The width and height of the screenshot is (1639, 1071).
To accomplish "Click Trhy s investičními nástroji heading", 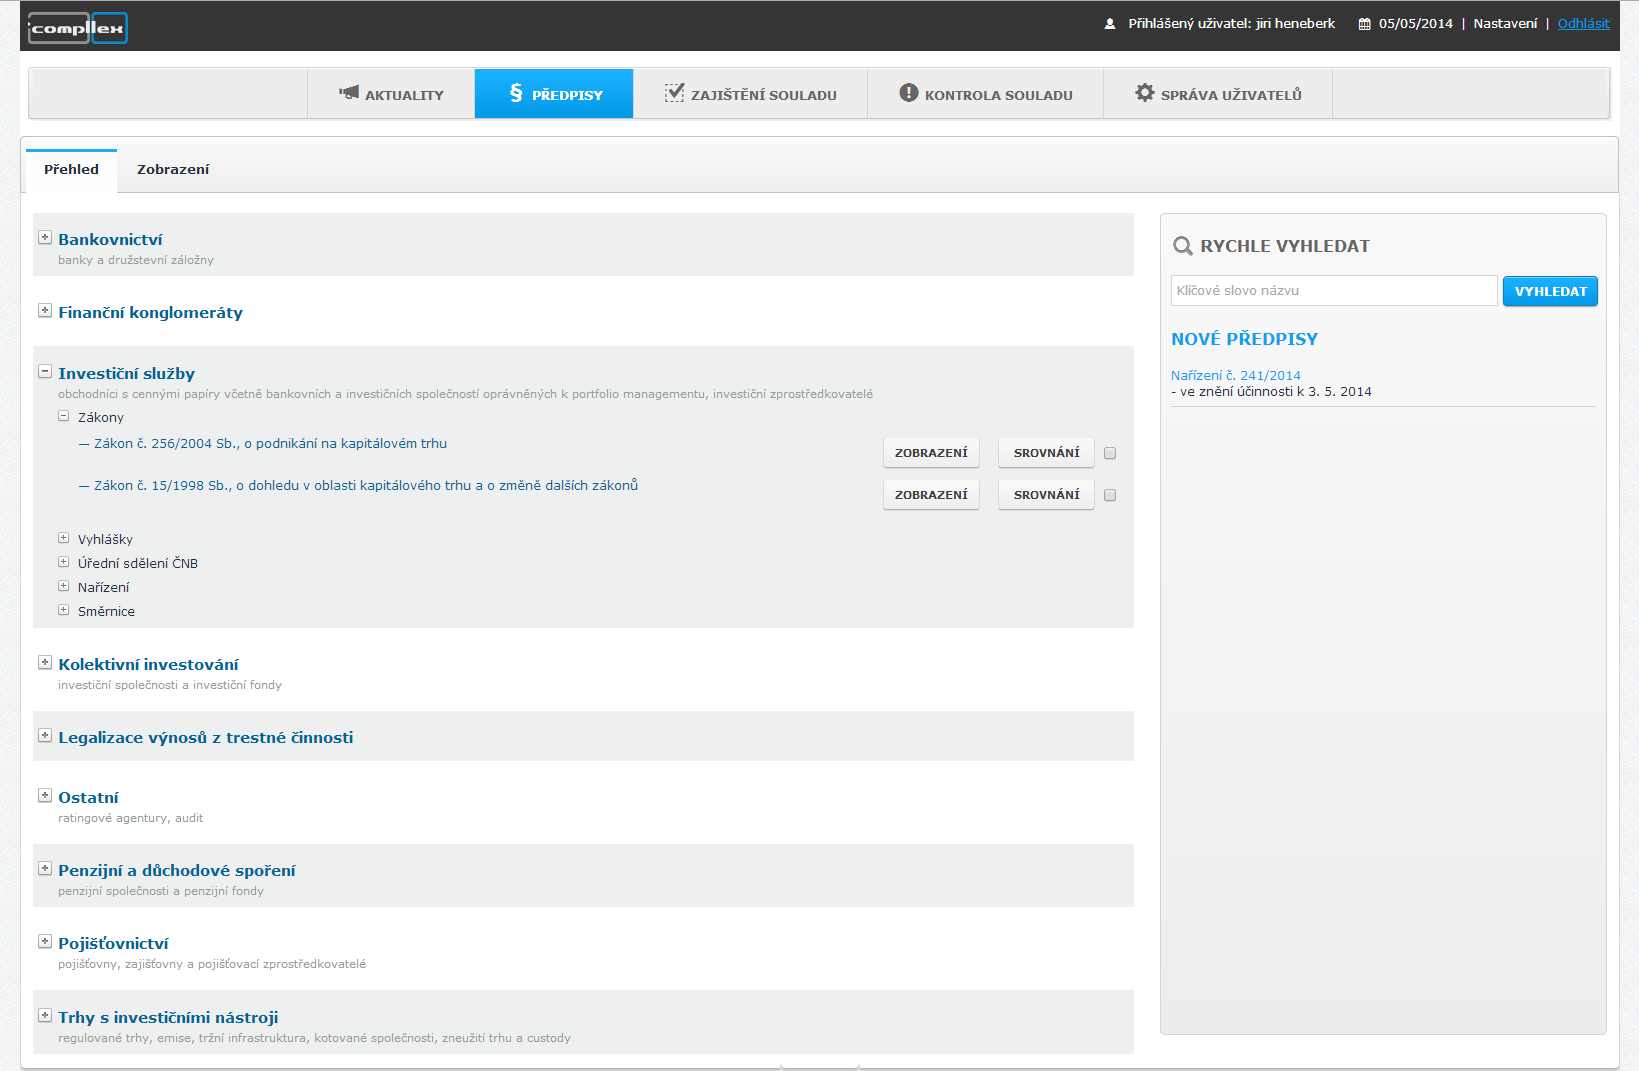I will point(168,1018).
